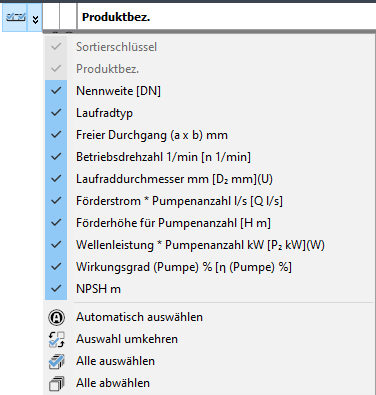This screenshot has width=376, height=395.
Task: Click the column selection checklist icon
Action: point(15,17)
